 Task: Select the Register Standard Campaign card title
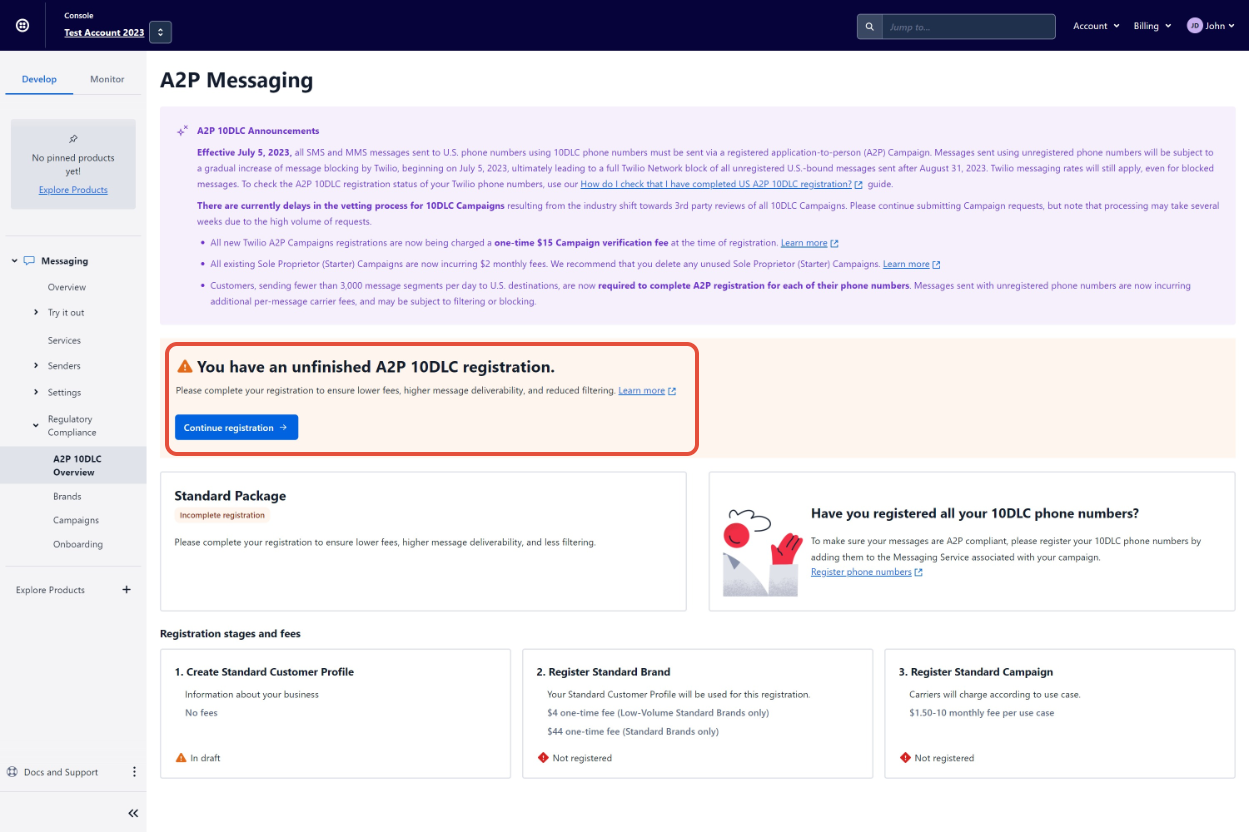tap(975, 672)
